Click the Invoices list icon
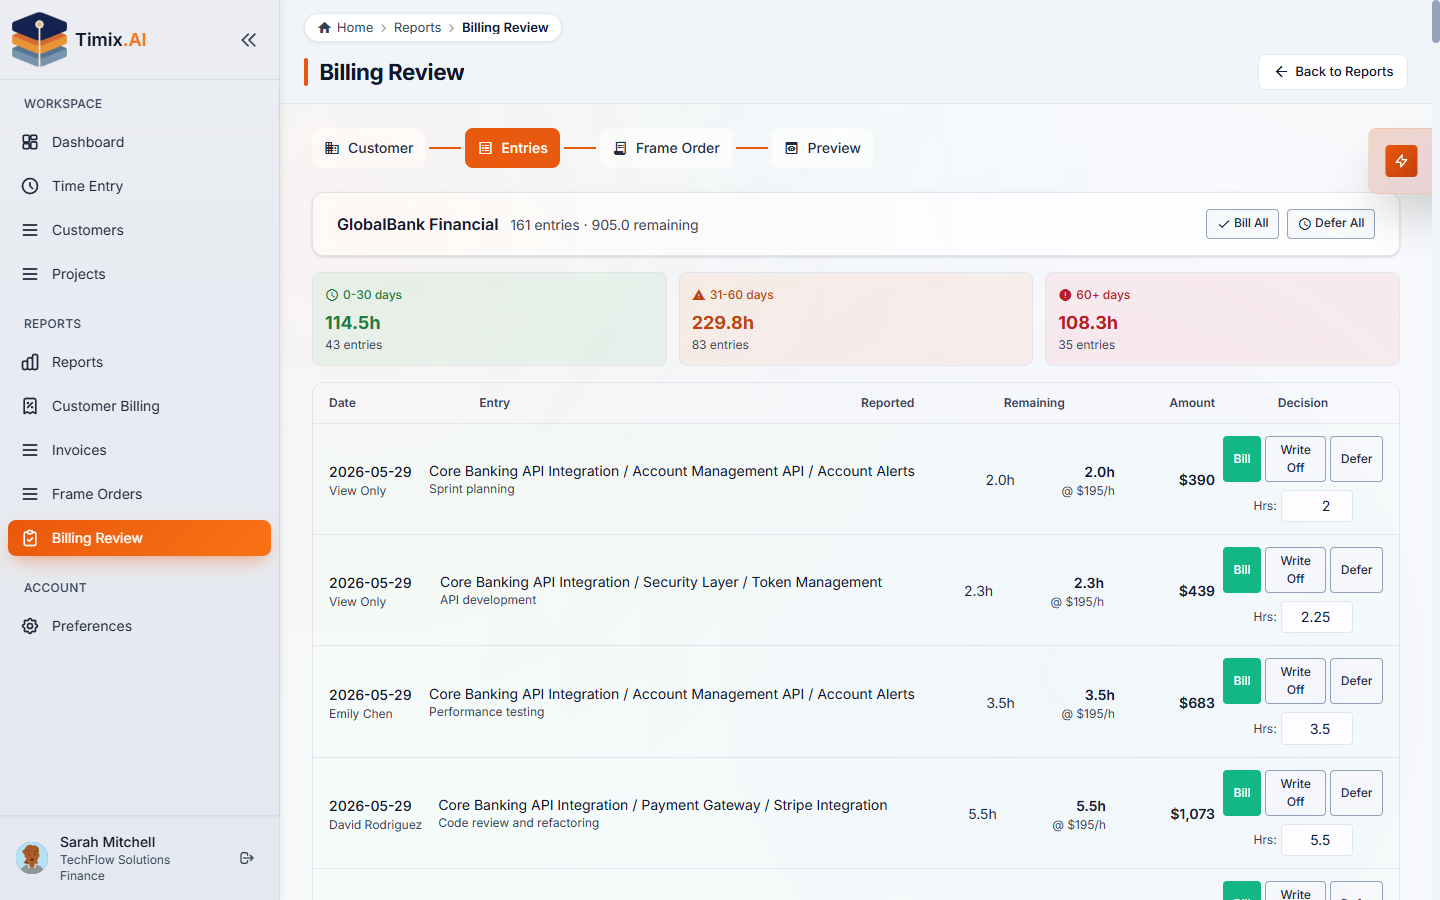The width and height of the screenshot is (1440, 900). tap(30, 450)
